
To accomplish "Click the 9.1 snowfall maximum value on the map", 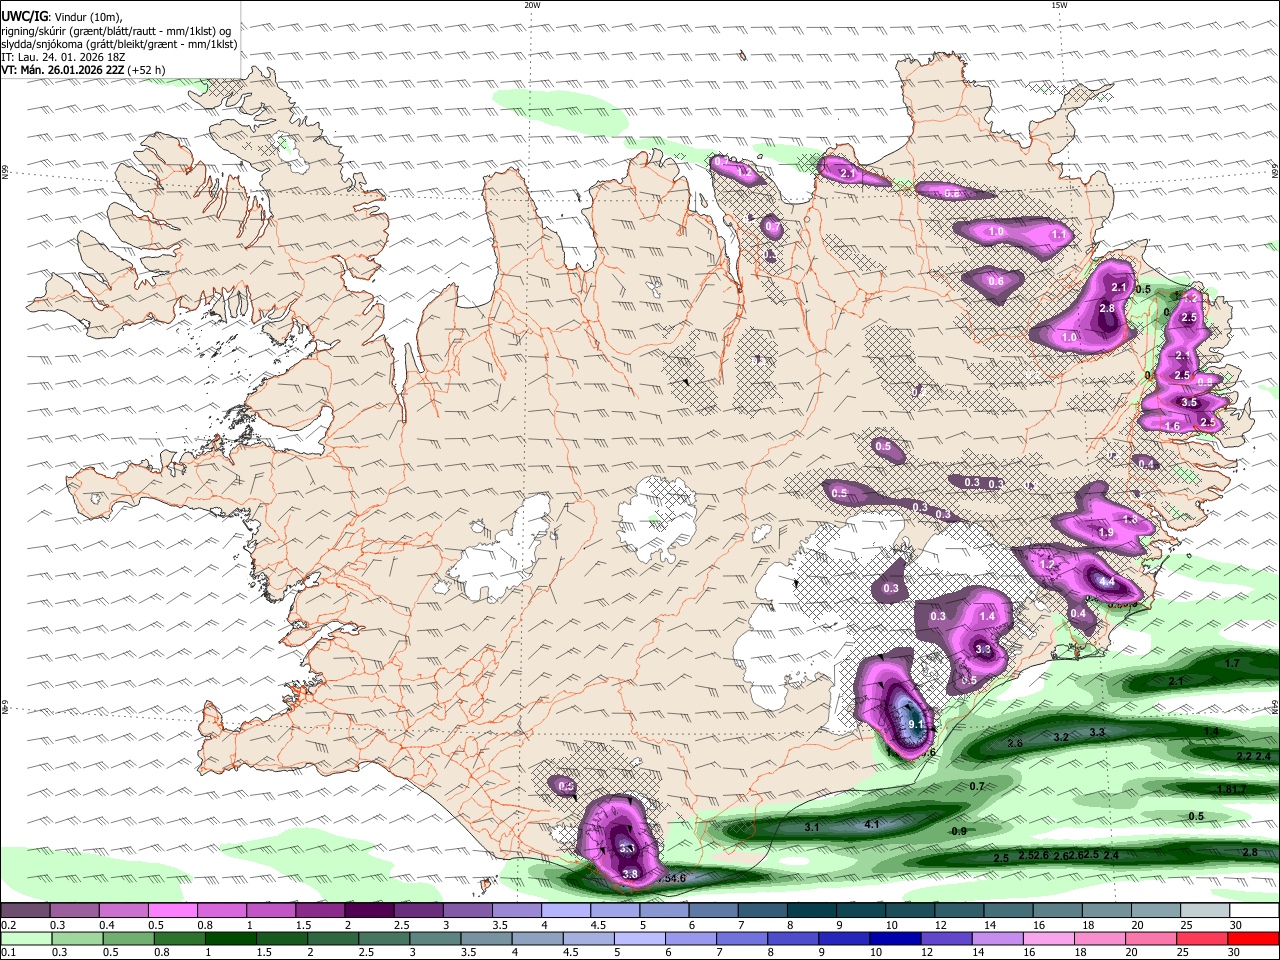I will coord(915,725).
